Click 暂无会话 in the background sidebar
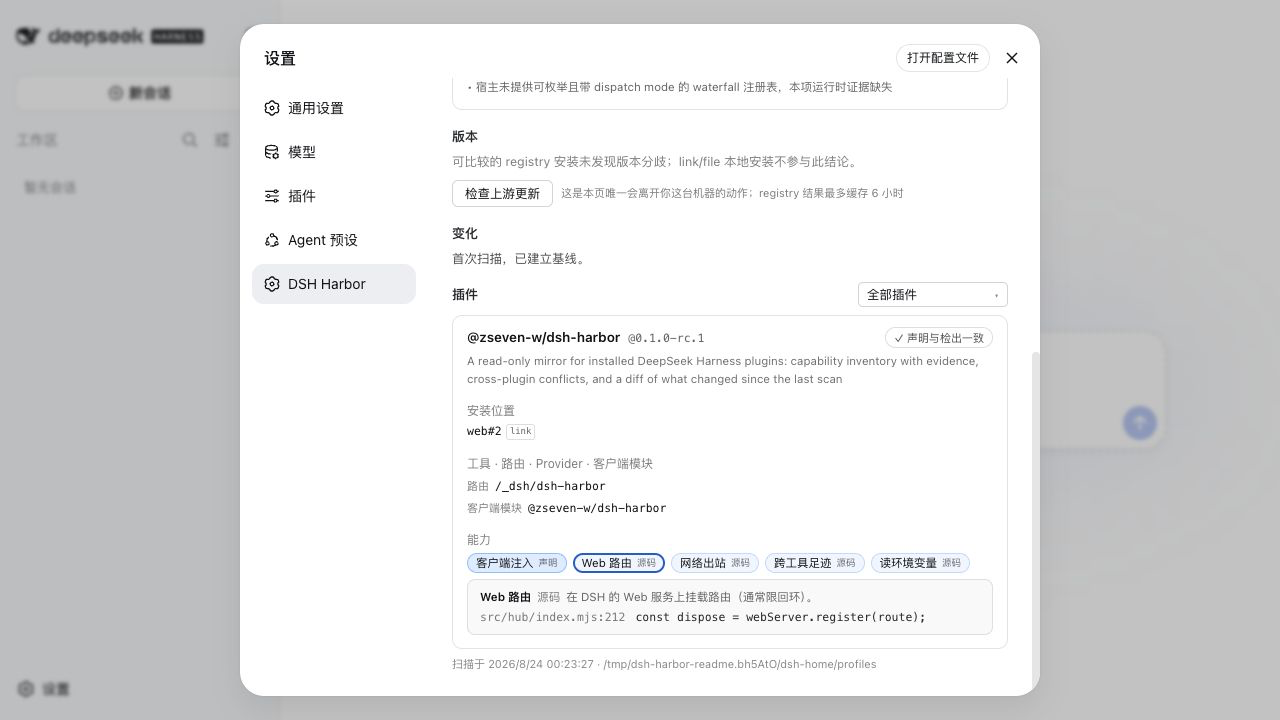This screenshot has height=720, width=1280. click(50, 187)
